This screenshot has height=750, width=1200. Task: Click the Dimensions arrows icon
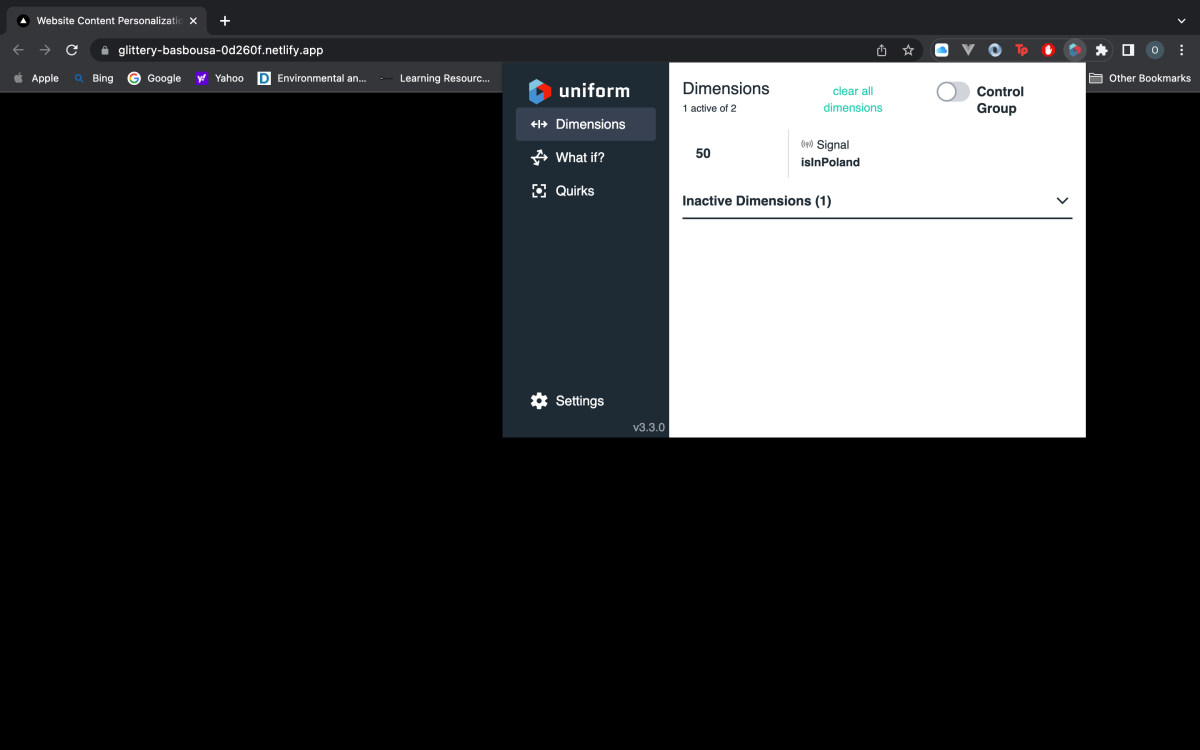tap(539, 124)
